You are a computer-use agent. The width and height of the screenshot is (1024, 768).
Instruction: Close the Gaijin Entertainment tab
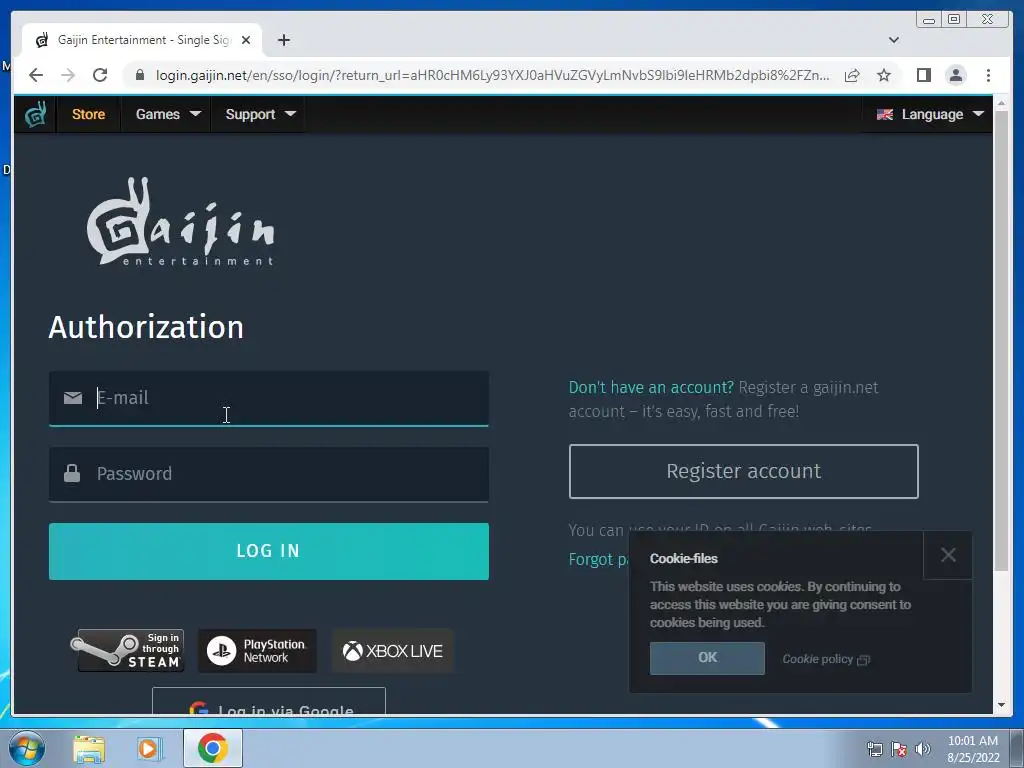tap(246, 40)
